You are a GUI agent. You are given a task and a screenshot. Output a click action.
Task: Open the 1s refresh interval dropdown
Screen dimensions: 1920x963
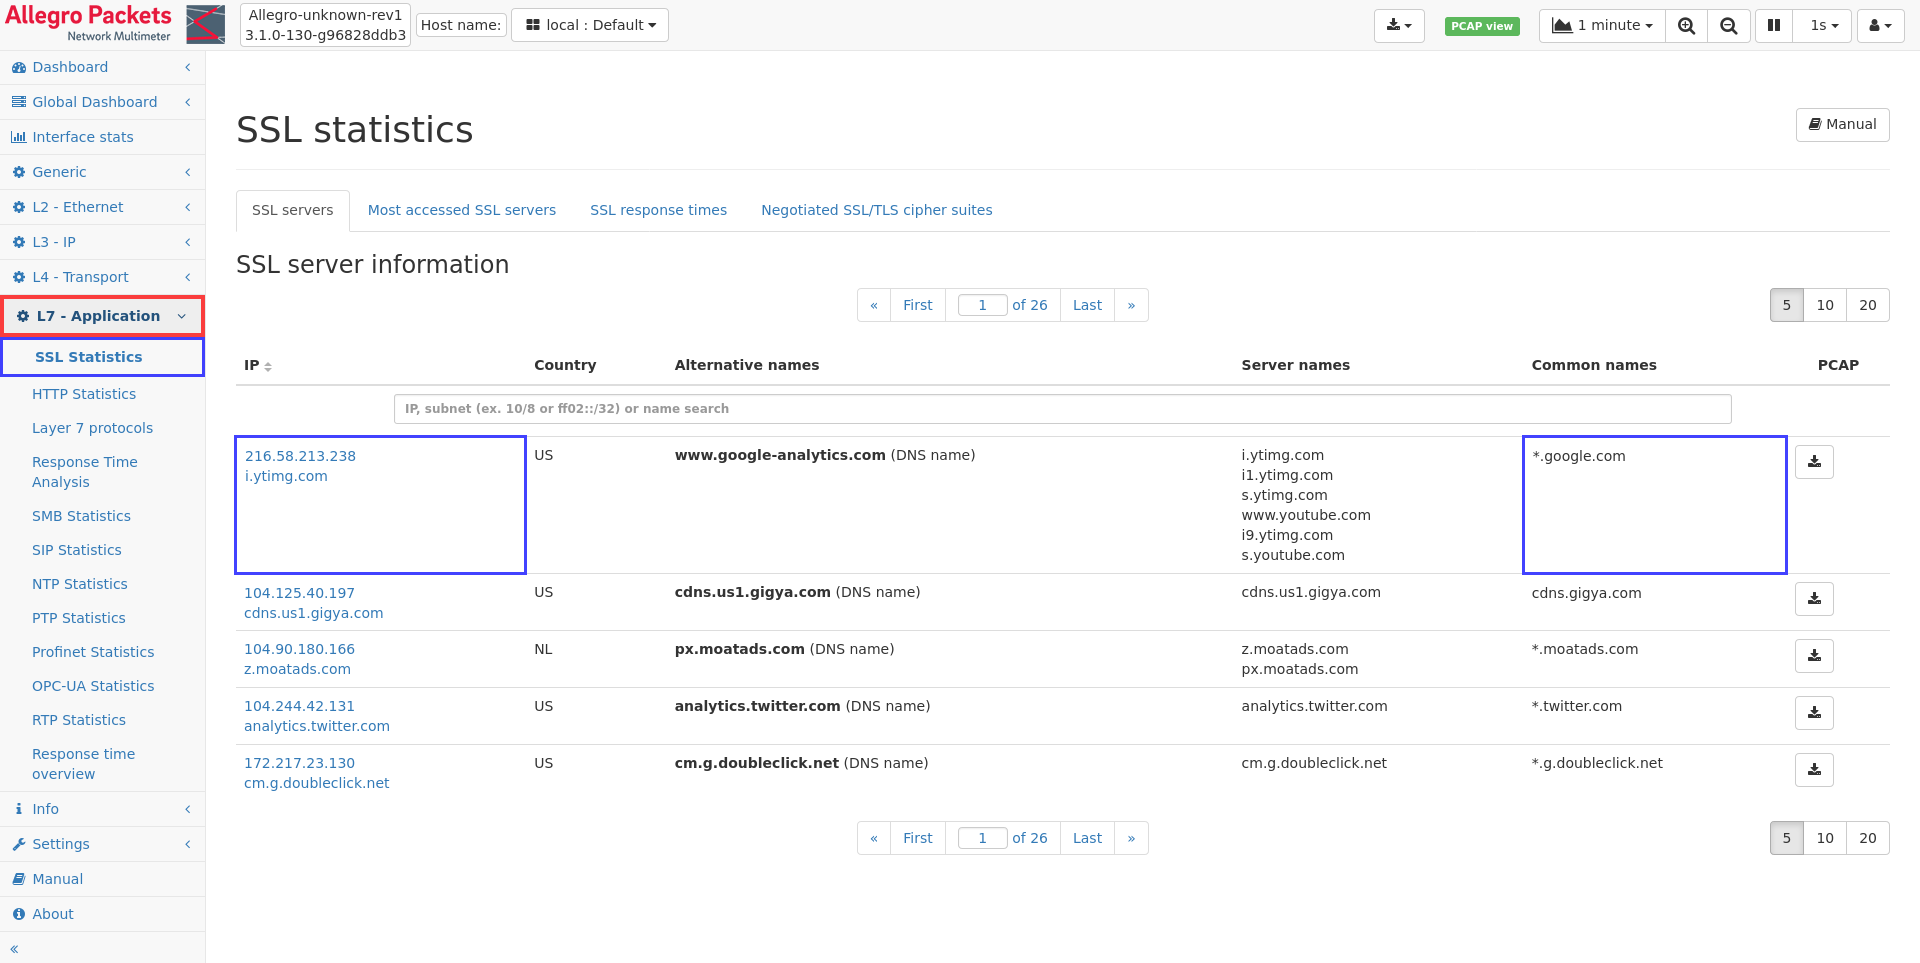1824,26
